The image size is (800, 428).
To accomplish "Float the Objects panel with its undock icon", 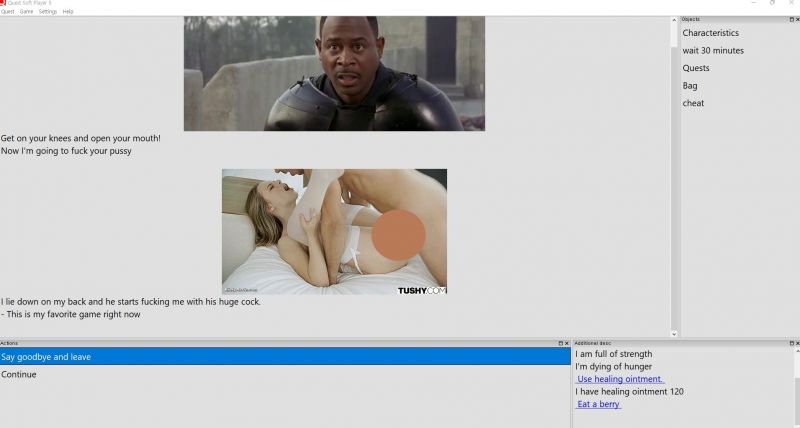I will [x=791, y=19].
